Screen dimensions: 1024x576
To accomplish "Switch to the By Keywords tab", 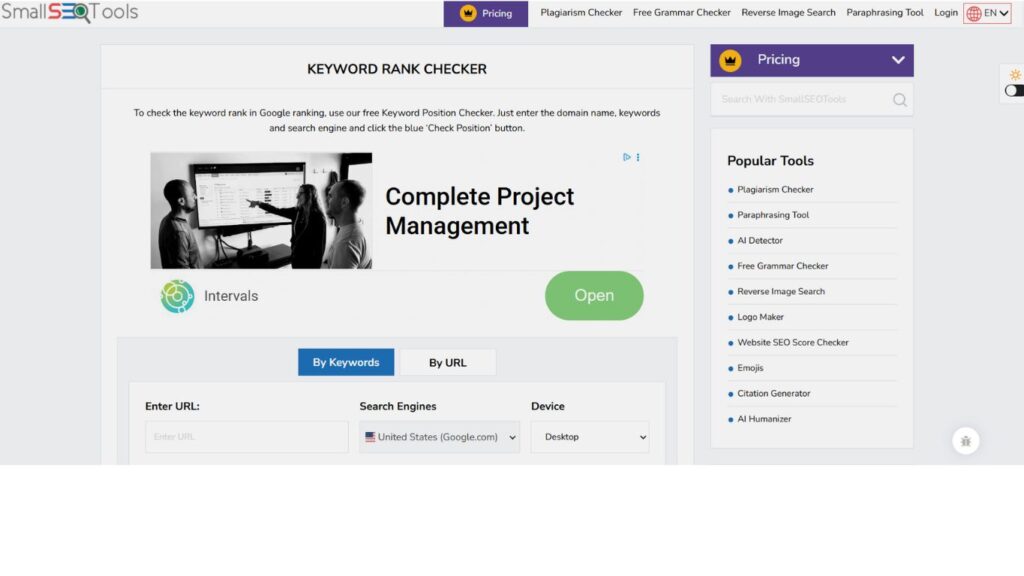I will [x=346, y=362].
